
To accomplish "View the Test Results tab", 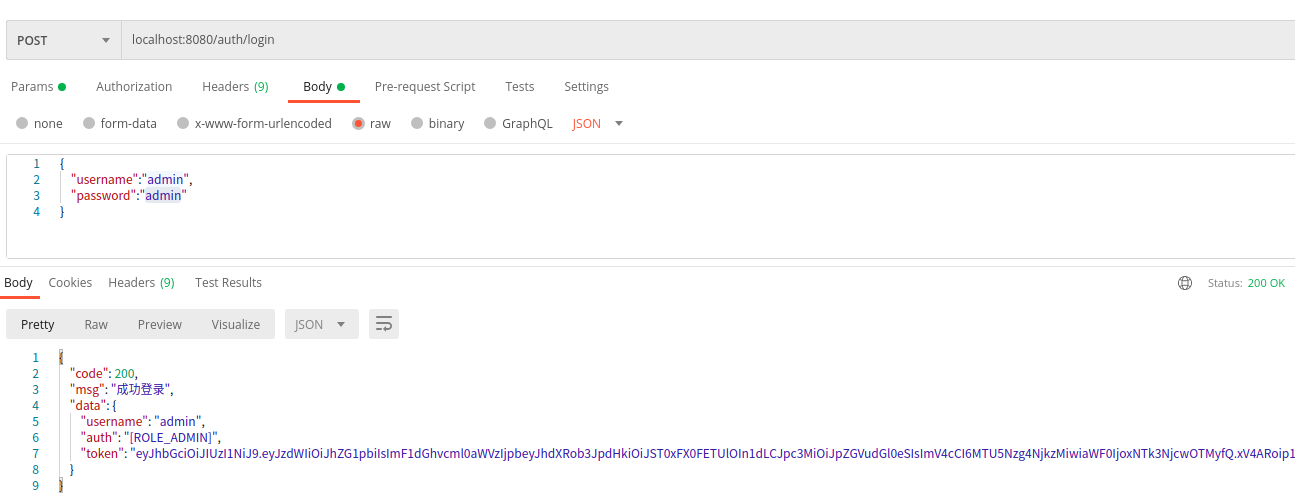I will click(228, 283).
